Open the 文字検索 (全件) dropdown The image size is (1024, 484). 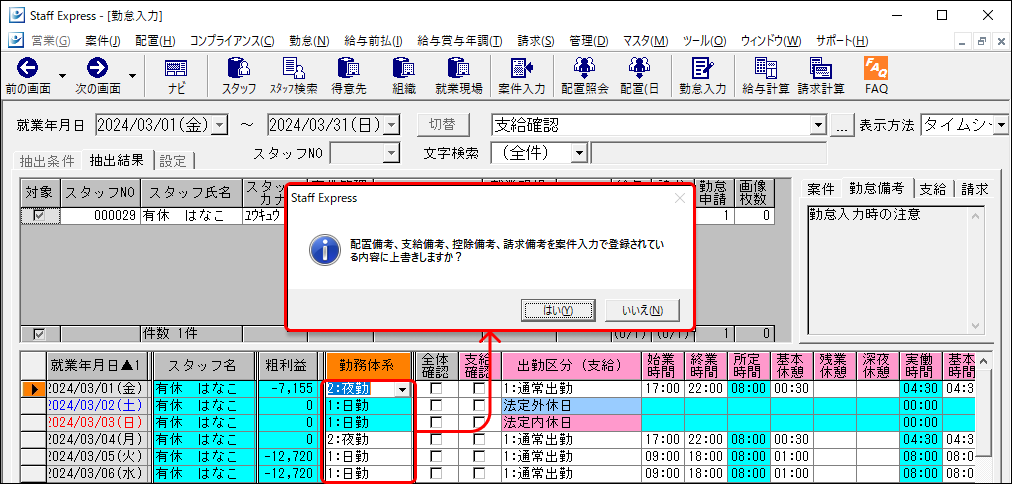pyautogui.click(x=579, y=153)
